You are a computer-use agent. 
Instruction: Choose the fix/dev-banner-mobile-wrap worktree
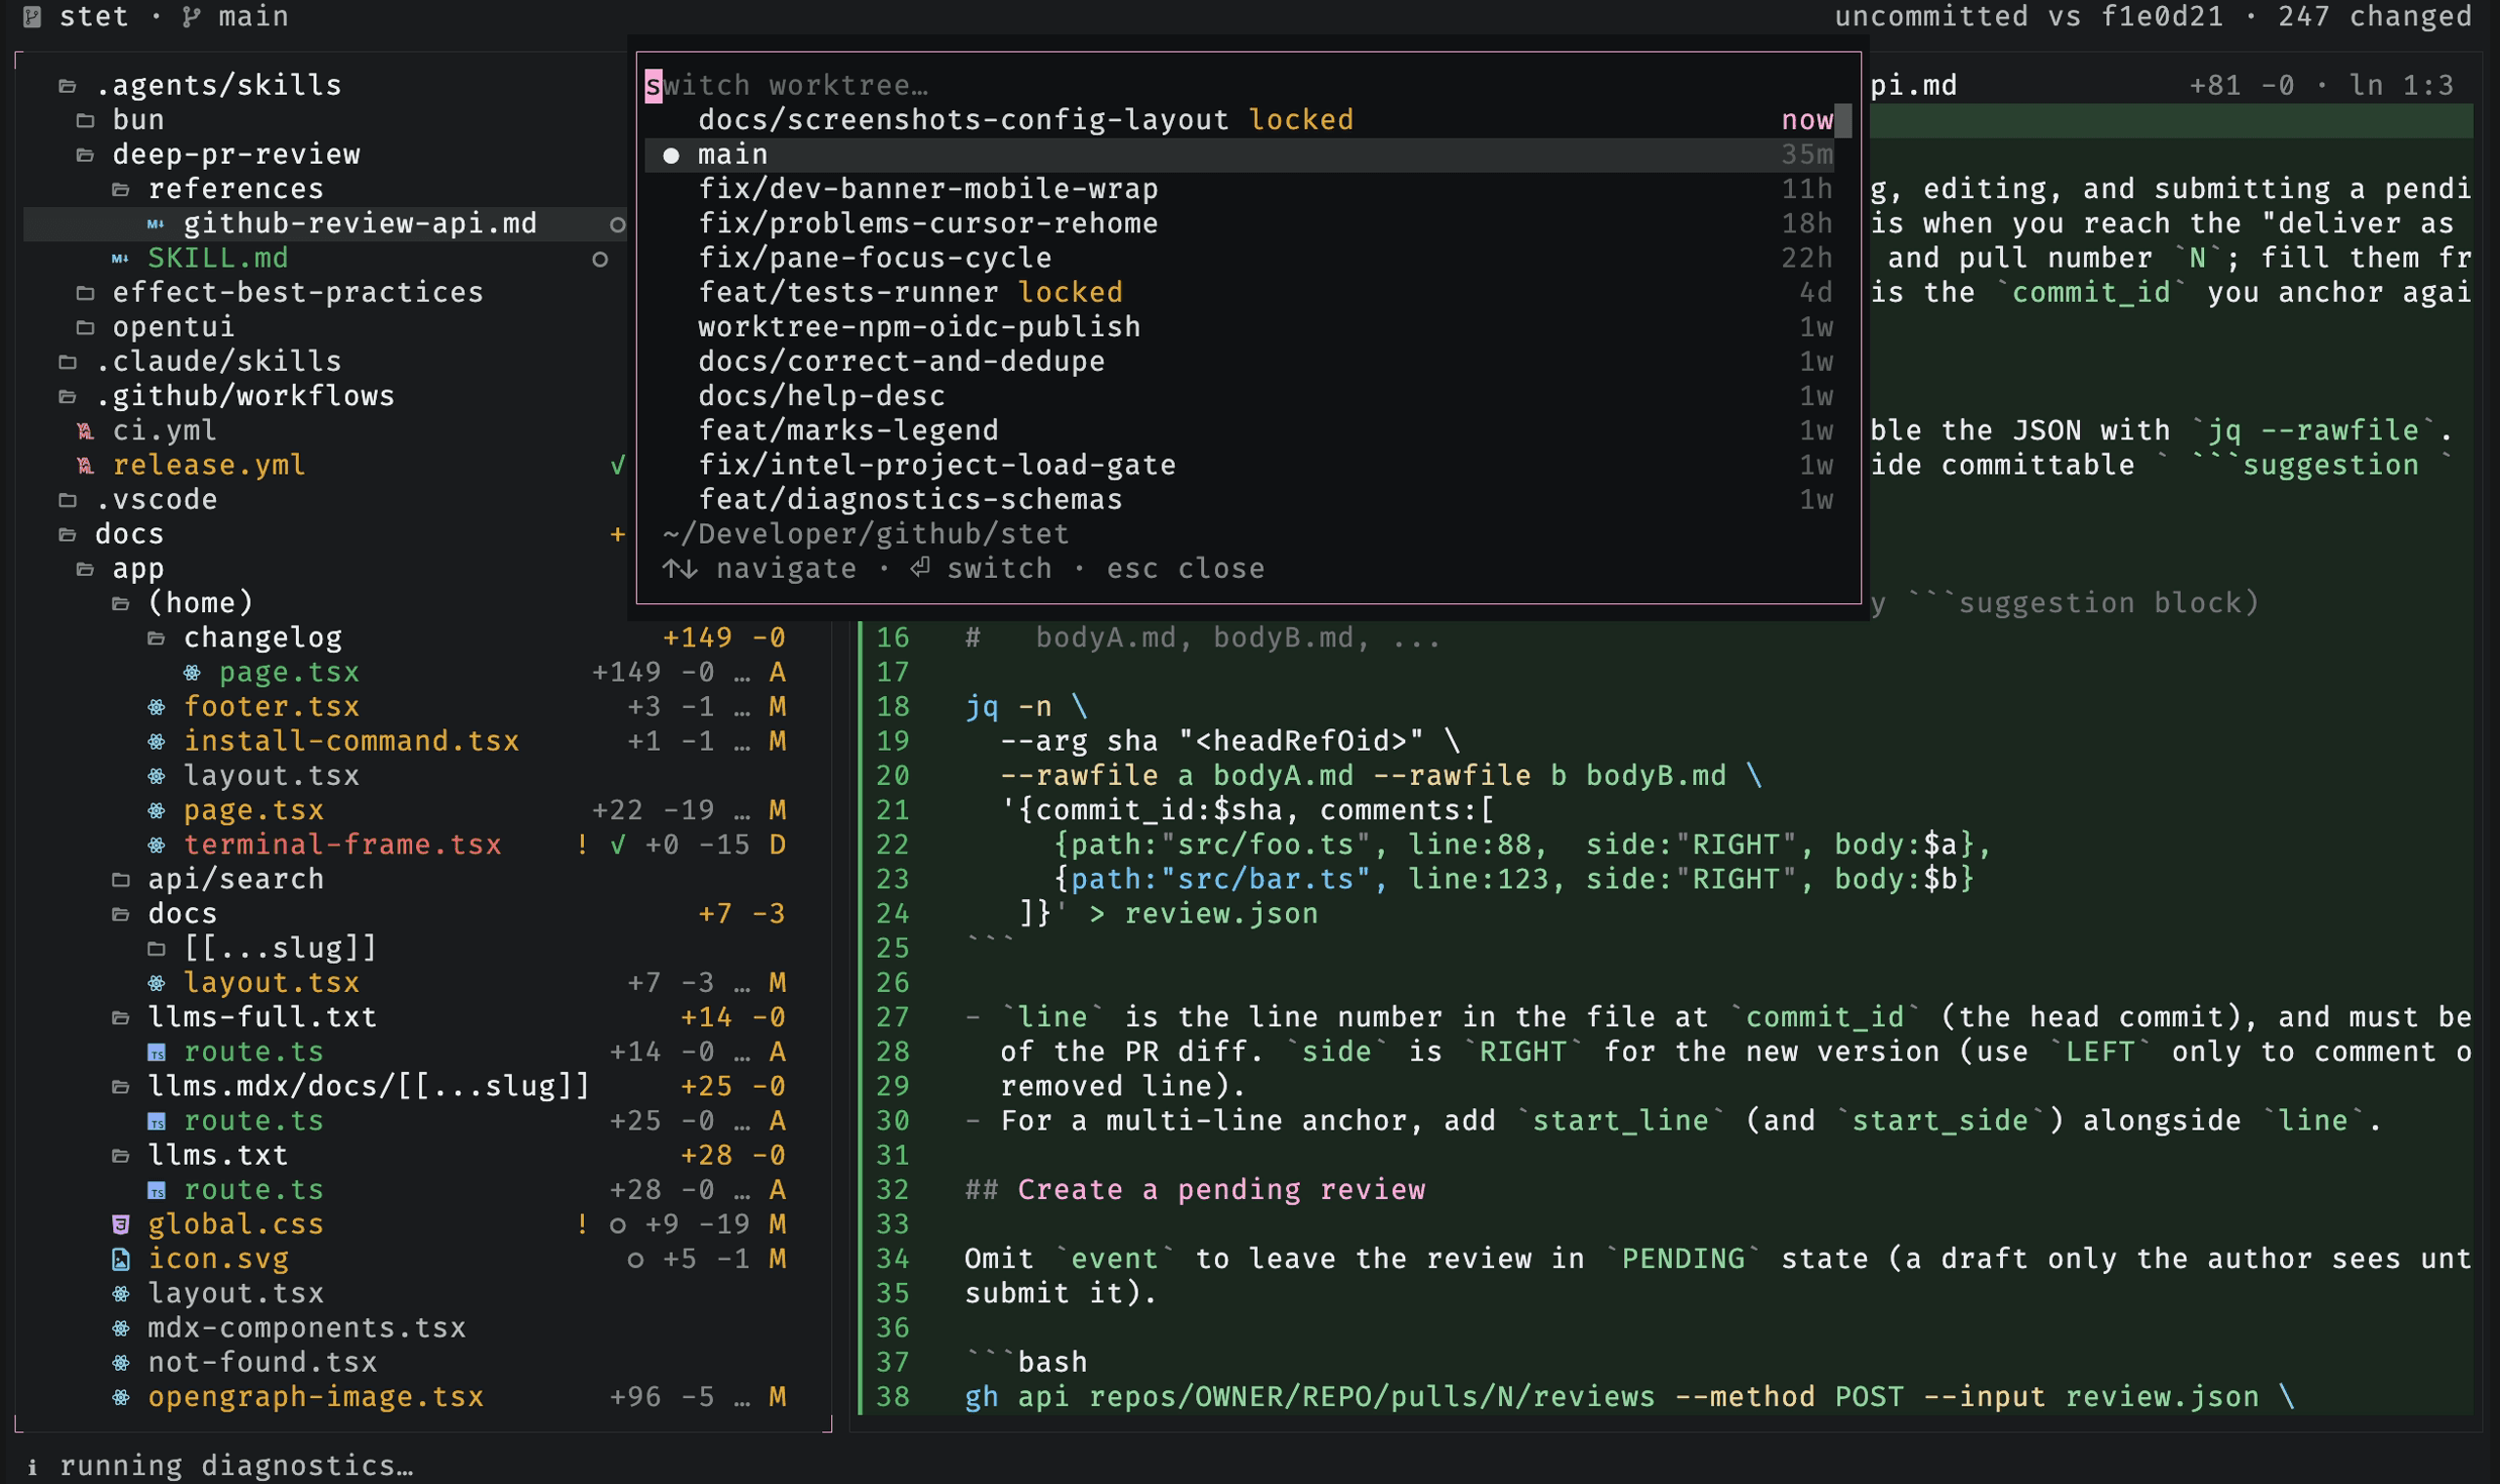pos(1239,189)
